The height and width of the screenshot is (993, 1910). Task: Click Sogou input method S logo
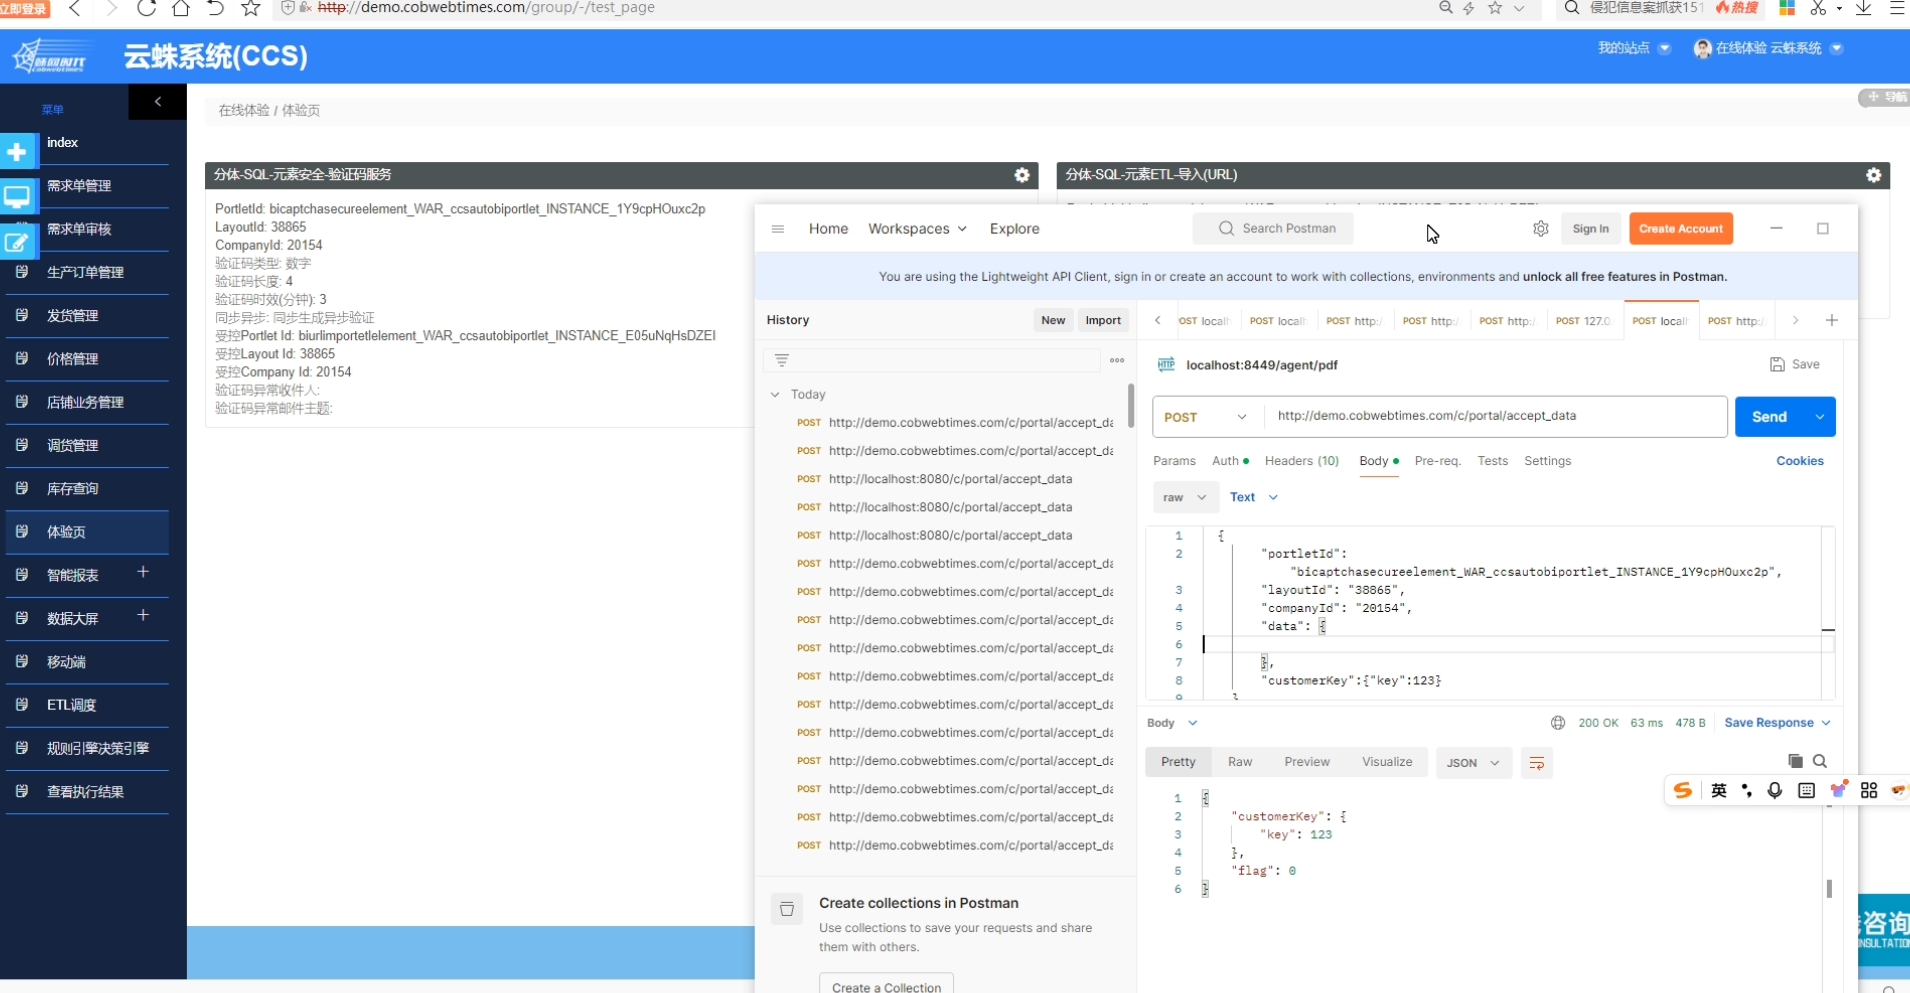pos(1683,790)
